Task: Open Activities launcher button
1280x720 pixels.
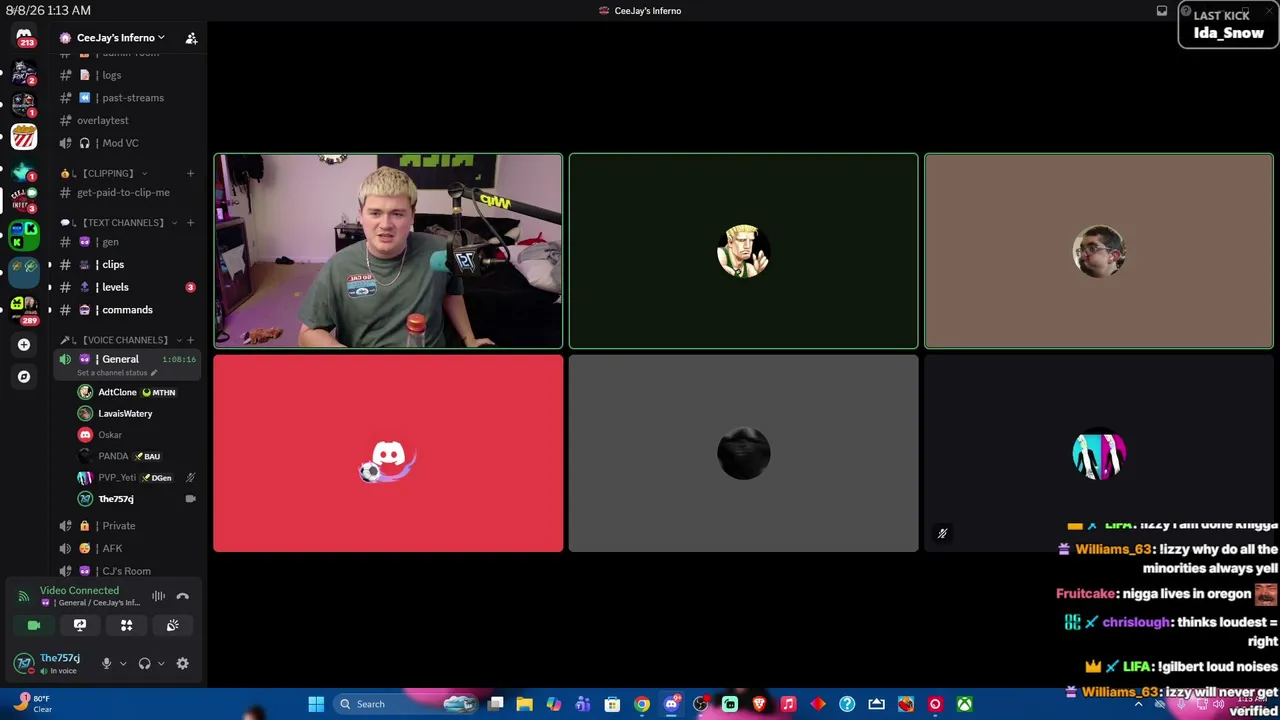Action: pos(126,625)
